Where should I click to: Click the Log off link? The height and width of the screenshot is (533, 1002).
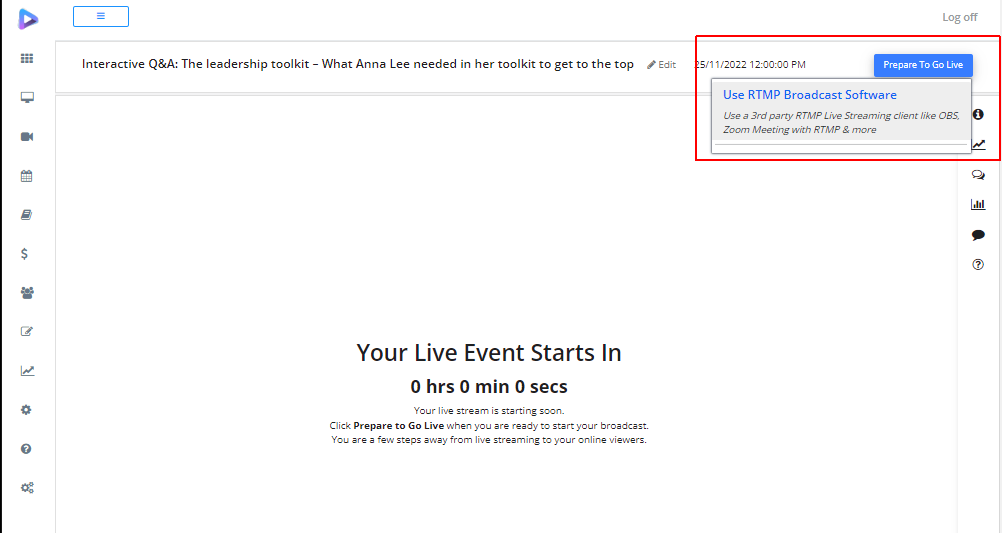(960, 17)
